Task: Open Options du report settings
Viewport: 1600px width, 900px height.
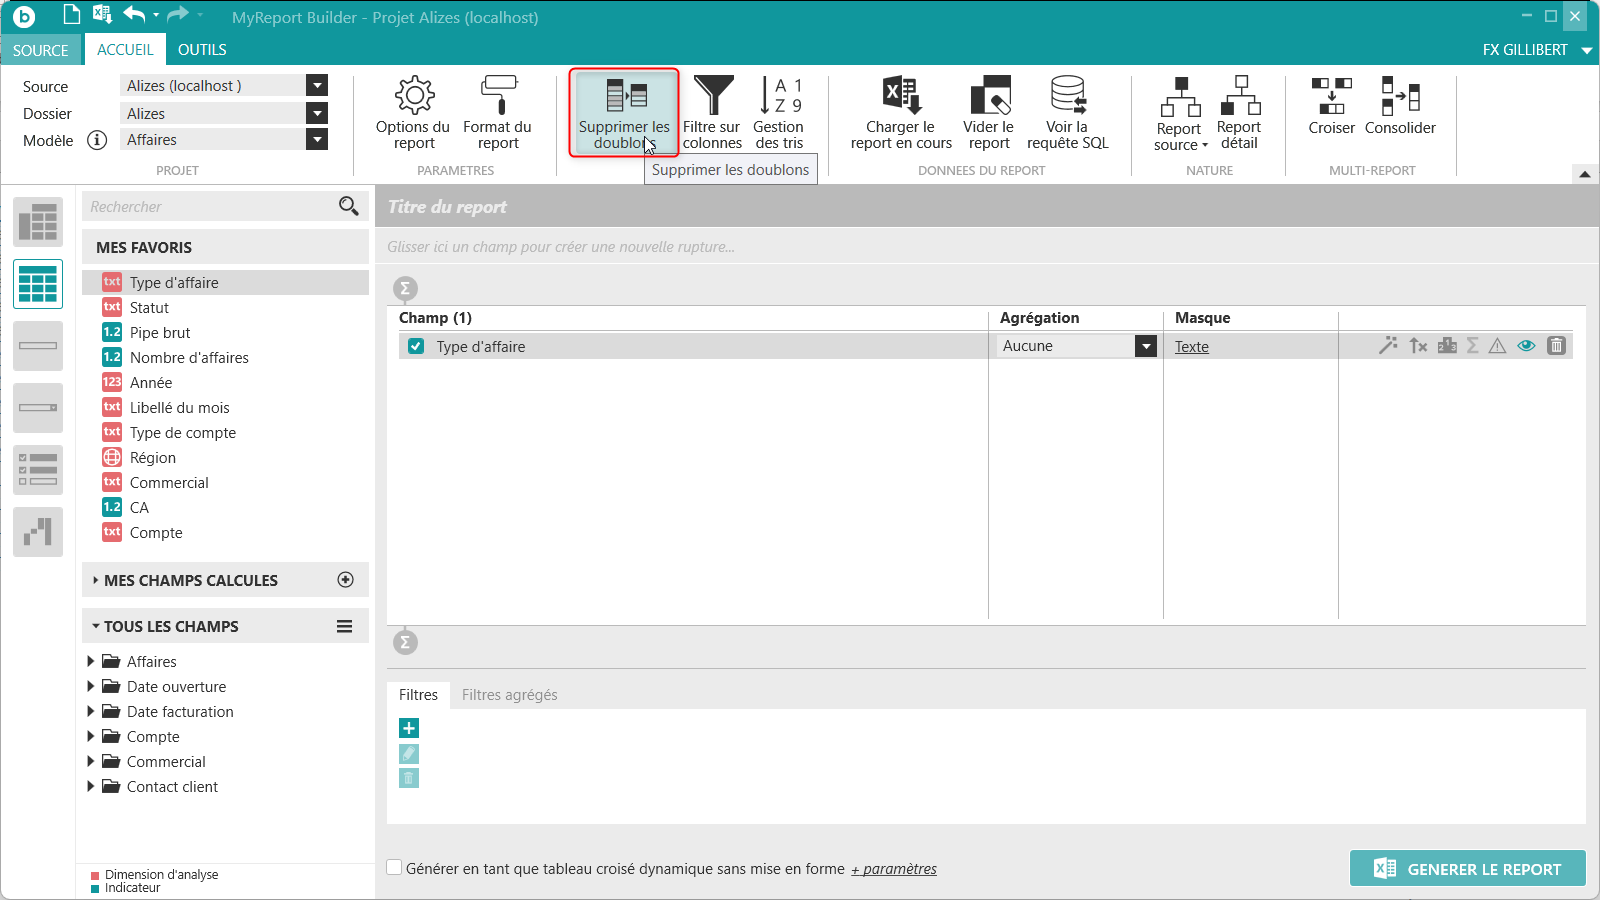Action: click(413, 113)
